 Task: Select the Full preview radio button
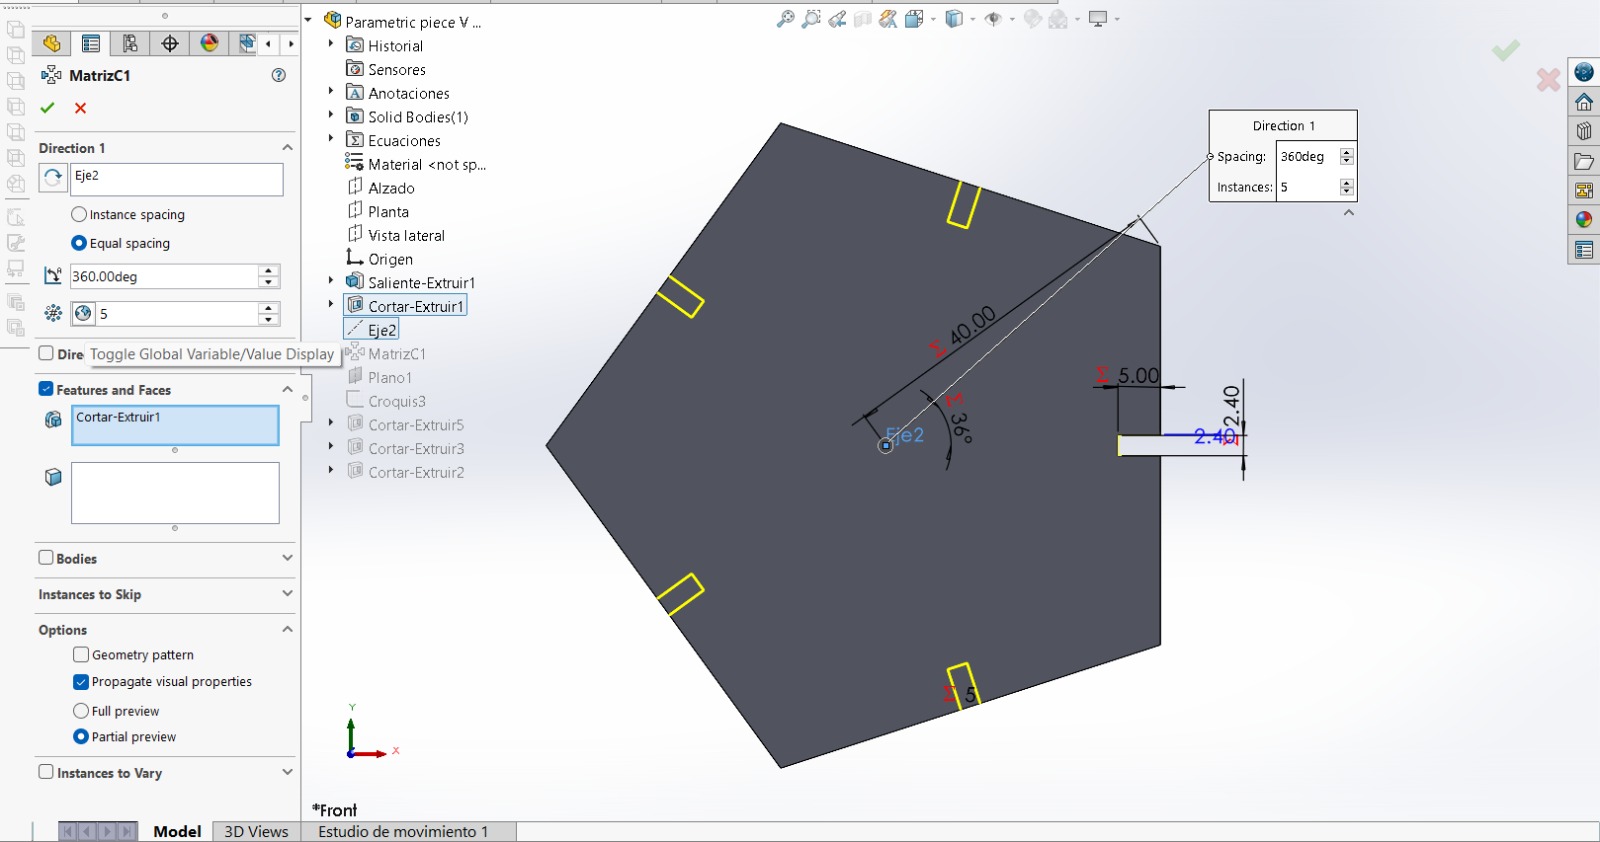81,711
